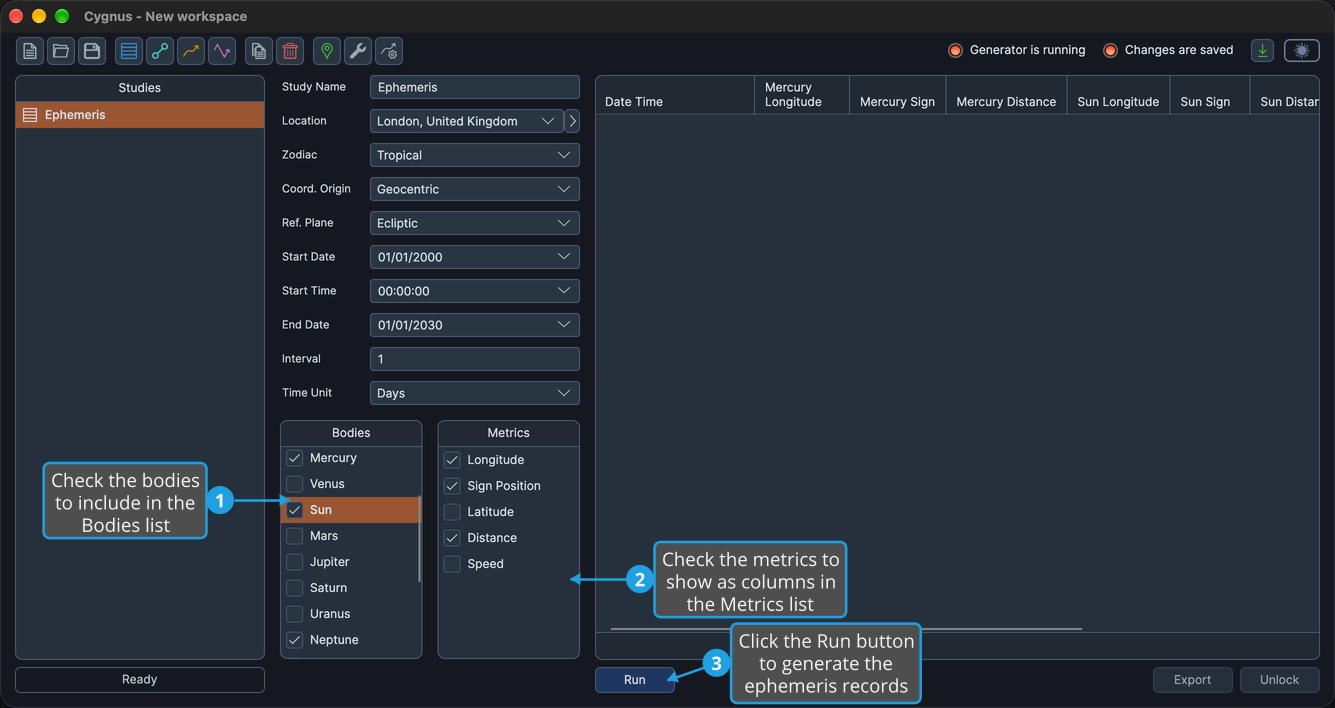1335x708 pixels.
Task: Expand the Time Unit Days dropdown
Action: pyautogui.click(x=474, y=393)
